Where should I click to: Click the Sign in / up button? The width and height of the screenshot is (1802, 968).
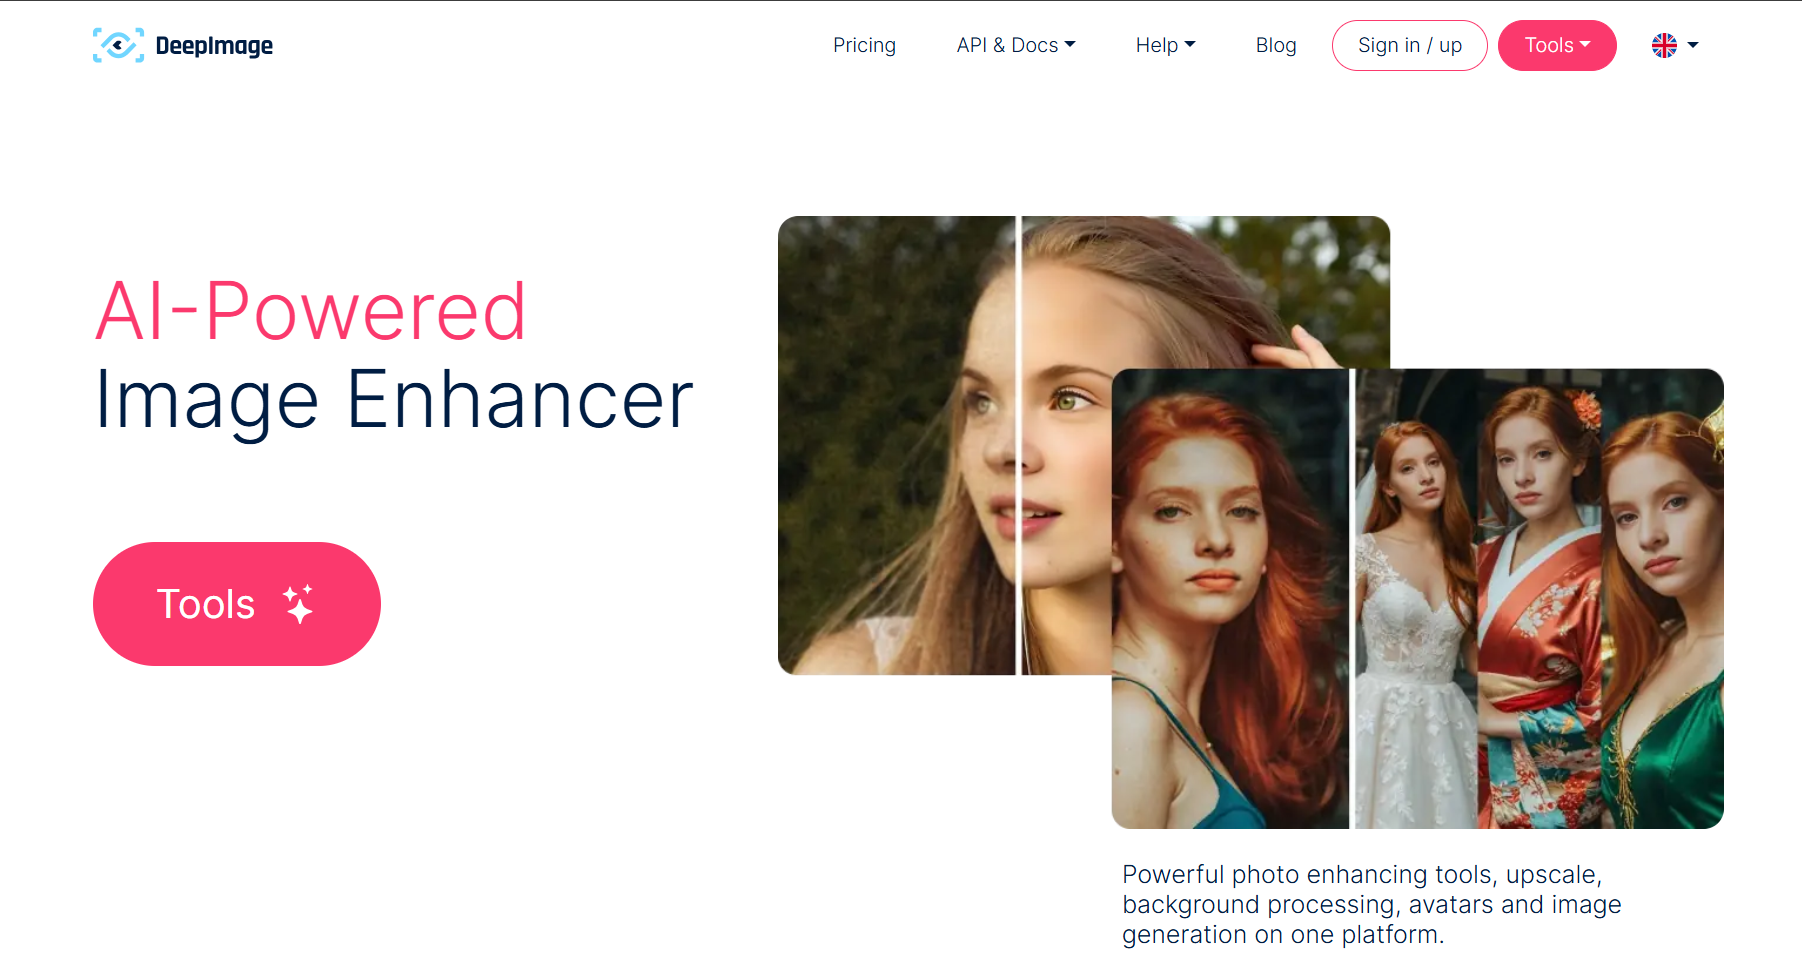tap(1409, 45)
